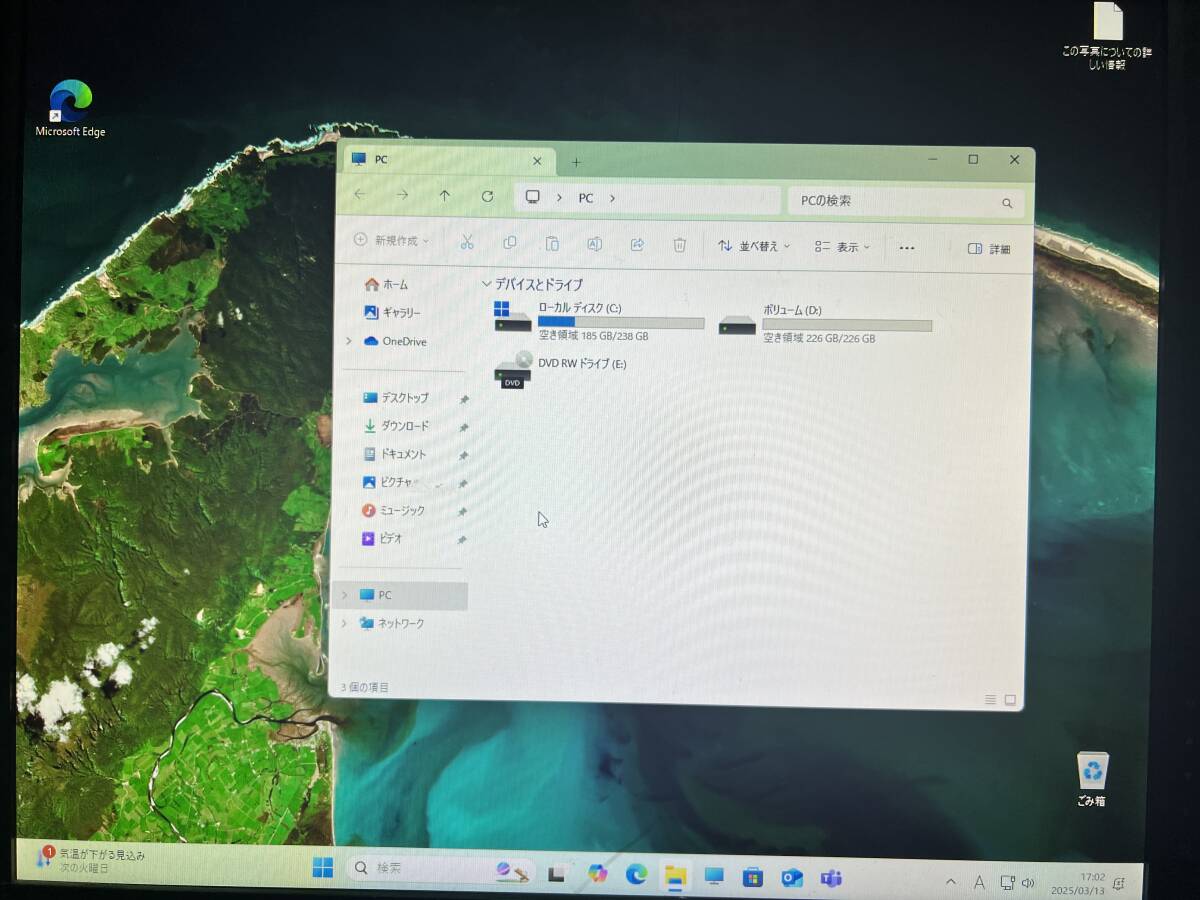Click File Explorer icon on taskbar
This screenshot has width=1200, height=900.
coord(676,875)
